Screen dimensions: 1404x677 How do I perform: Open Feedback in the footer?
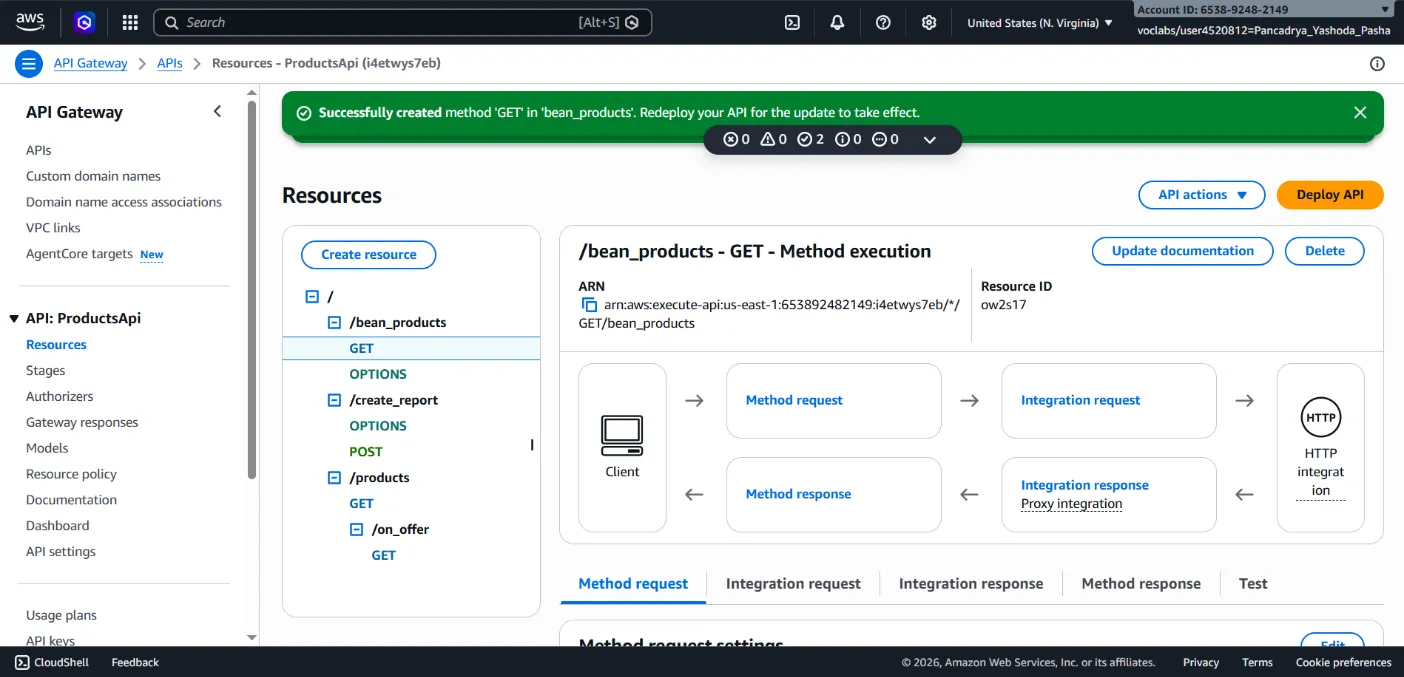coord(135,662)
